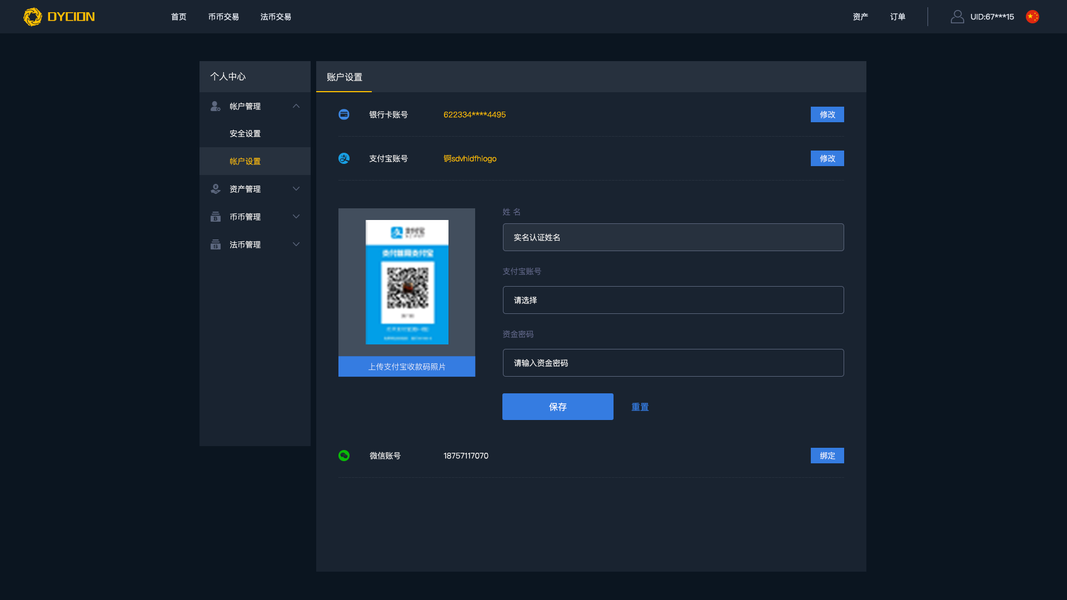Click 账户管理 sidebar label
The image size is (1067, 600).
245,106
